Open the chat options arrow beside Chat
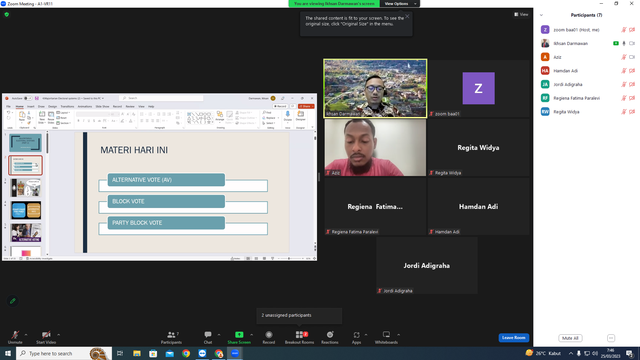 (219, 335)
